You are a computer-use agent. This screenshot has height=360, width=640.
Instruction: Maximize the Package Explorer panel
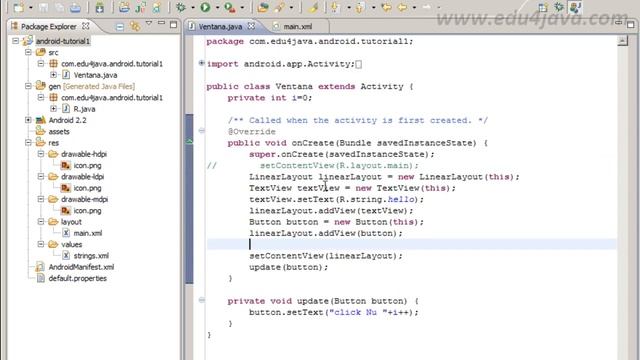[x=173, y=25]
